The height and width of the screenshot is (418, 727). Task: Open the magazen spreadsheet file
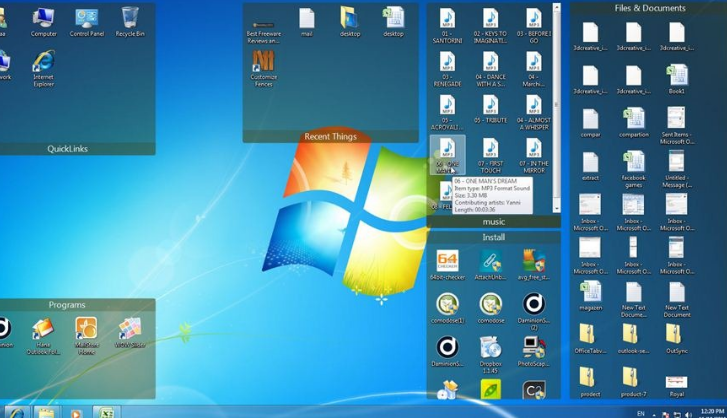pyautogui.click(x=590, y=296)
